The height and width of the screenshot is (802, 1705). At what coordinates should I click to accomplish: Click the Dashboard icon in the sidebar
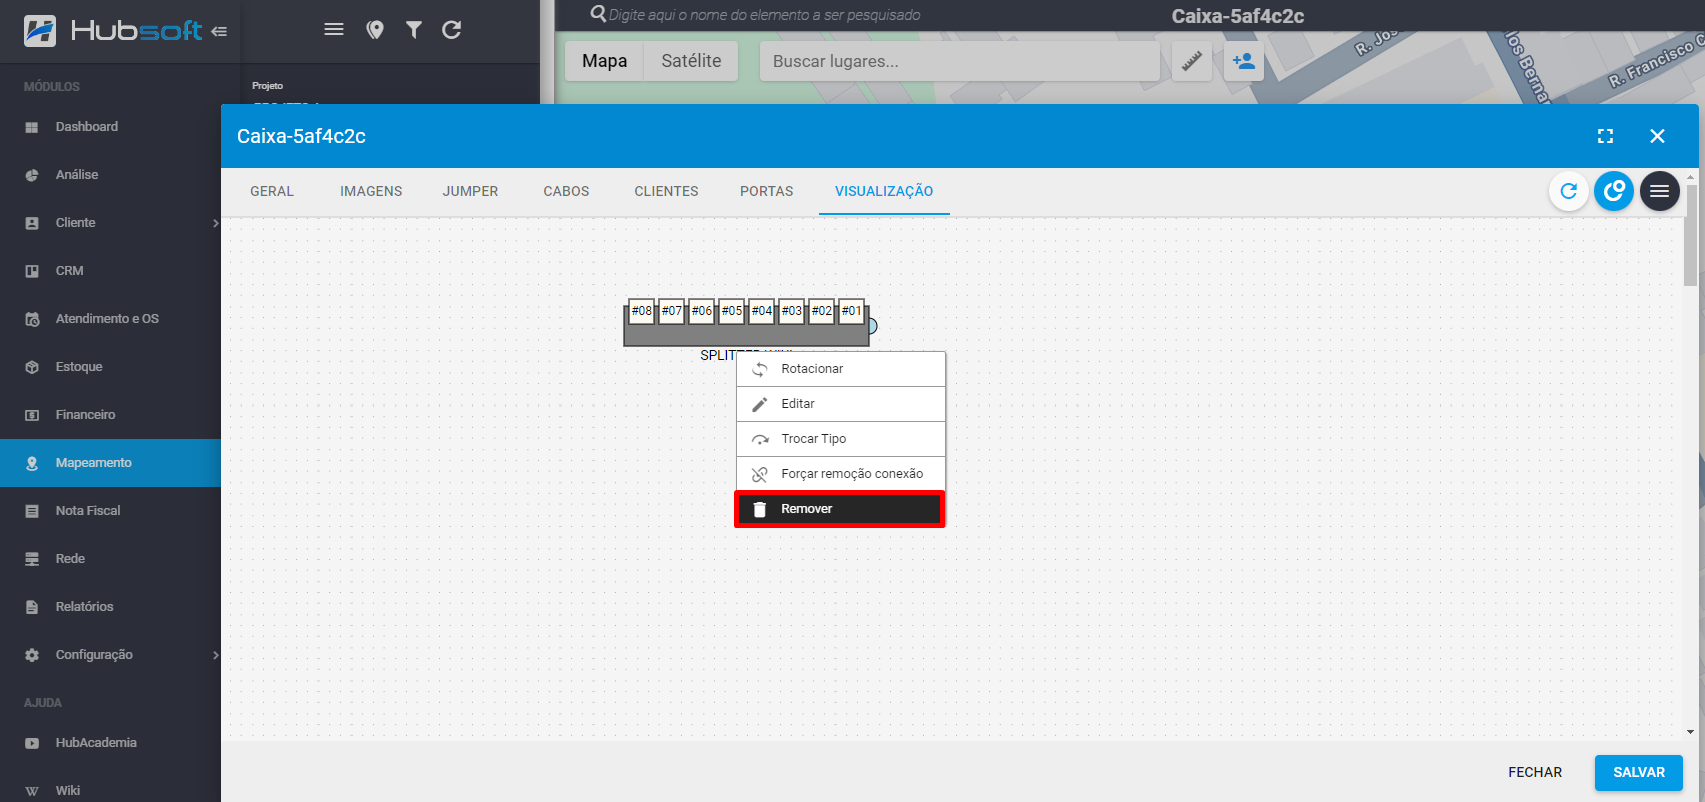click(32, 127)
